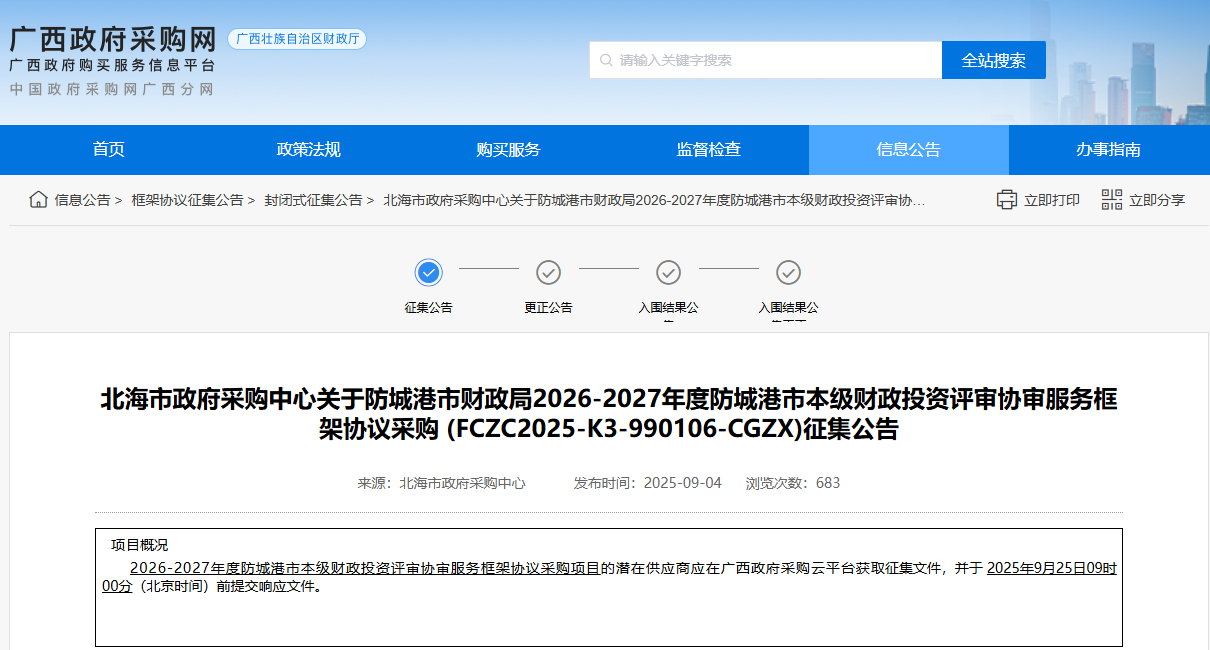1210x650 pixels.
Task: Click the 全站搜索 search button
Action: [993, 59]
